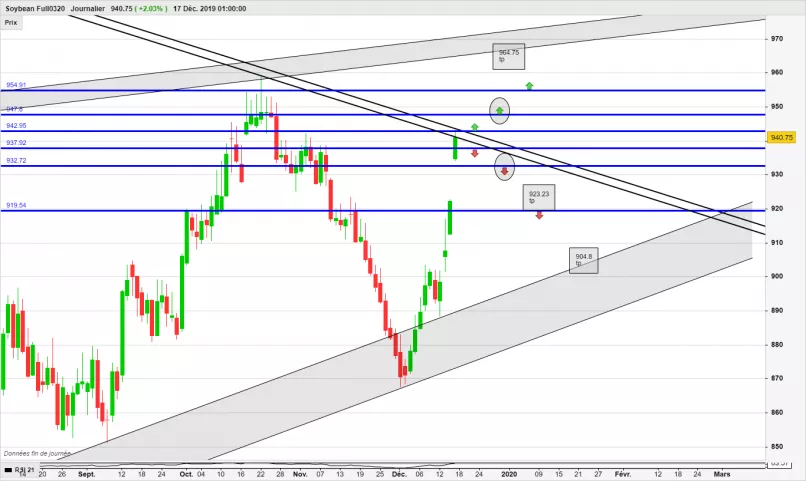
Task: Click the 870 price axis label
Action: point(777,378)
